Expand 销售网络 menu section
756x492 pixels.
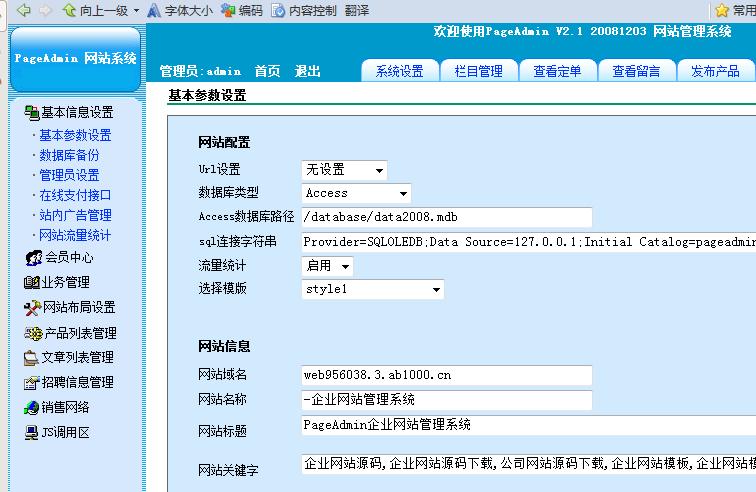click(x=66, y=408)
